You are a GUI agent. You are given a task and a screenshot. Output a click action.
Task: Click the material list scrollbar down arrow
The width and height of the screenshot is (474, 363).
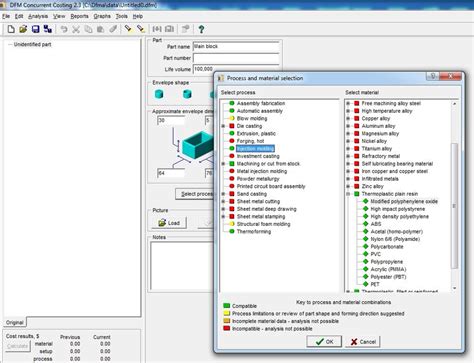click(x=454, y=288)
